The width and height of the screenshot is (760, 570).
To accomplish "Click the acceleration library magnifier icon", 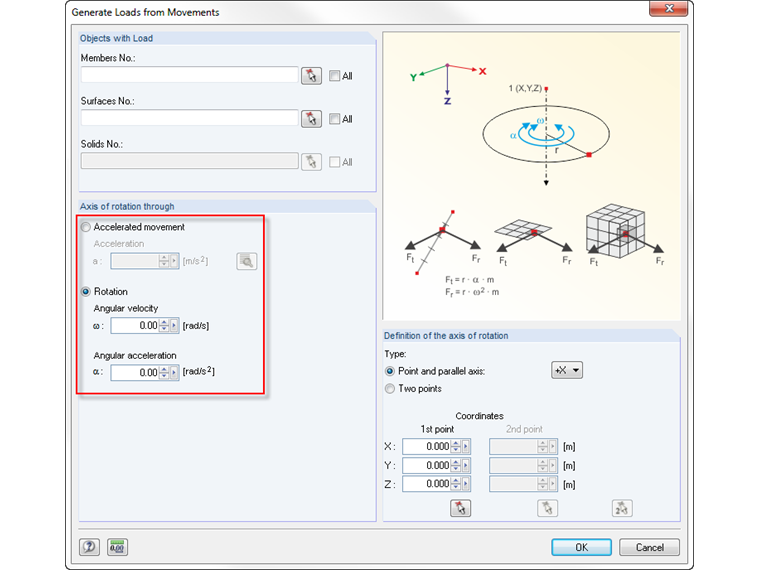I will click(247, 261).
